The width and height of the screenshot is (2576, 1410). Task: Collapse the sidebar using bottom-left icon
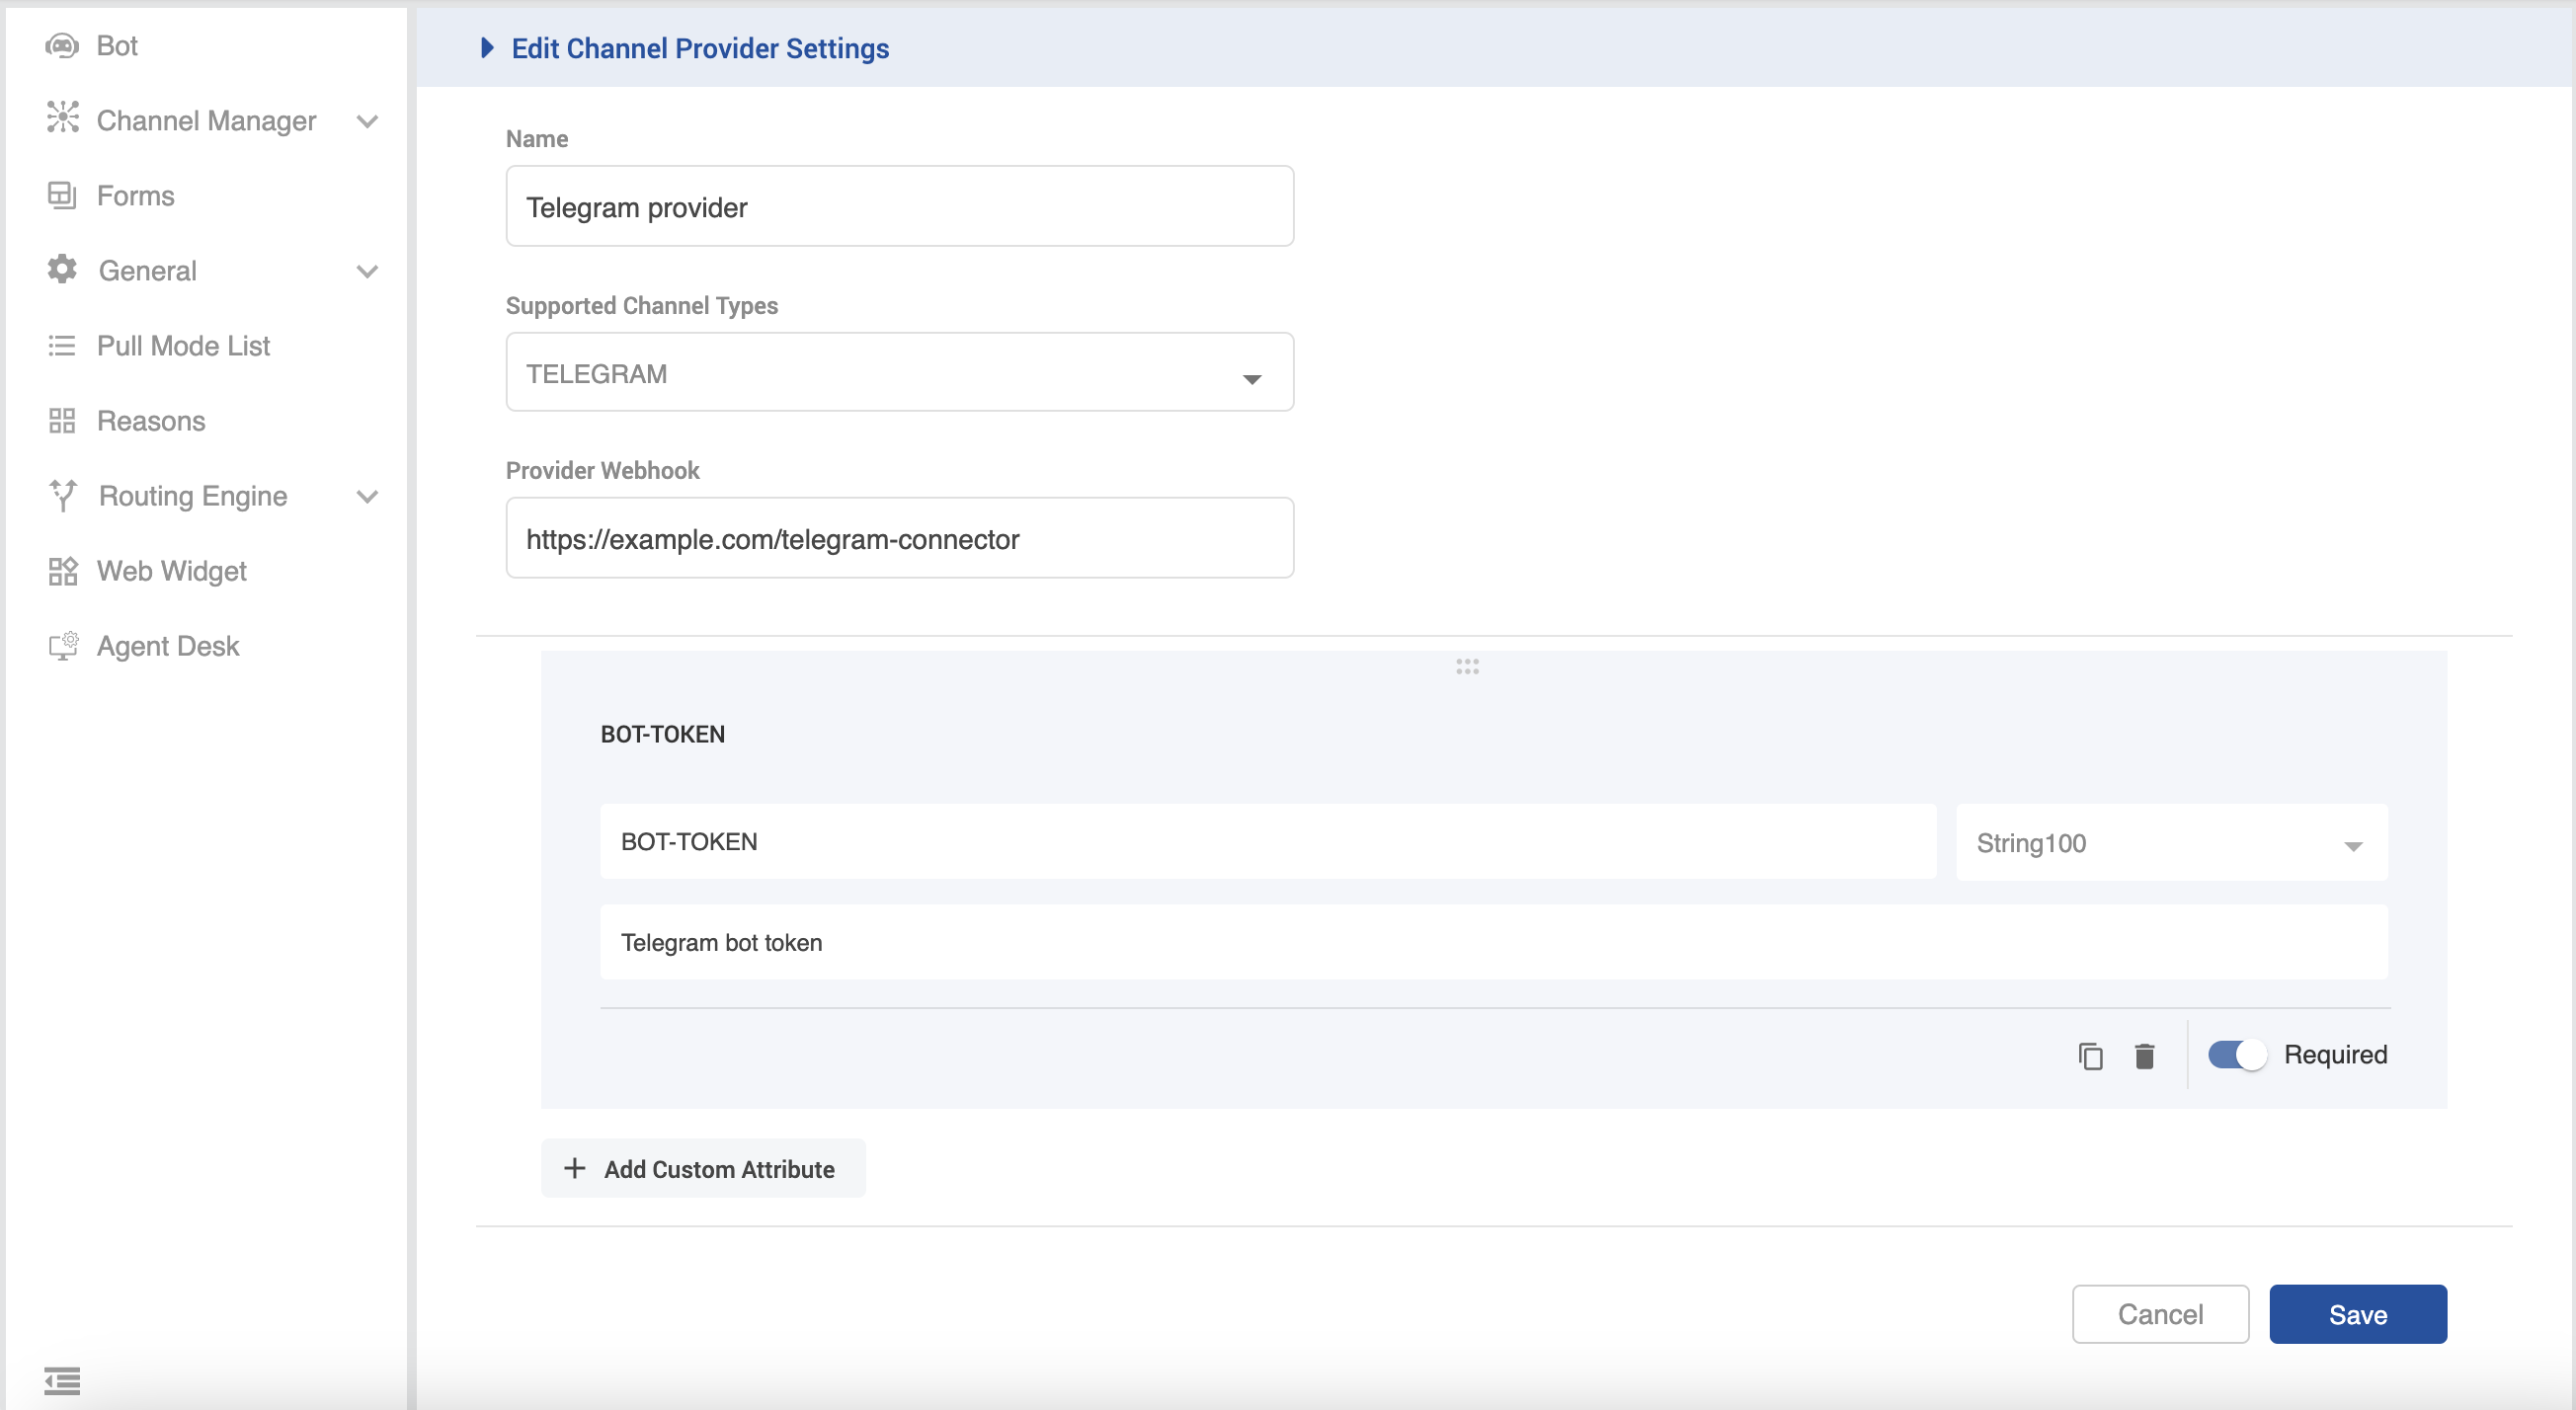tap(62, 1380)
